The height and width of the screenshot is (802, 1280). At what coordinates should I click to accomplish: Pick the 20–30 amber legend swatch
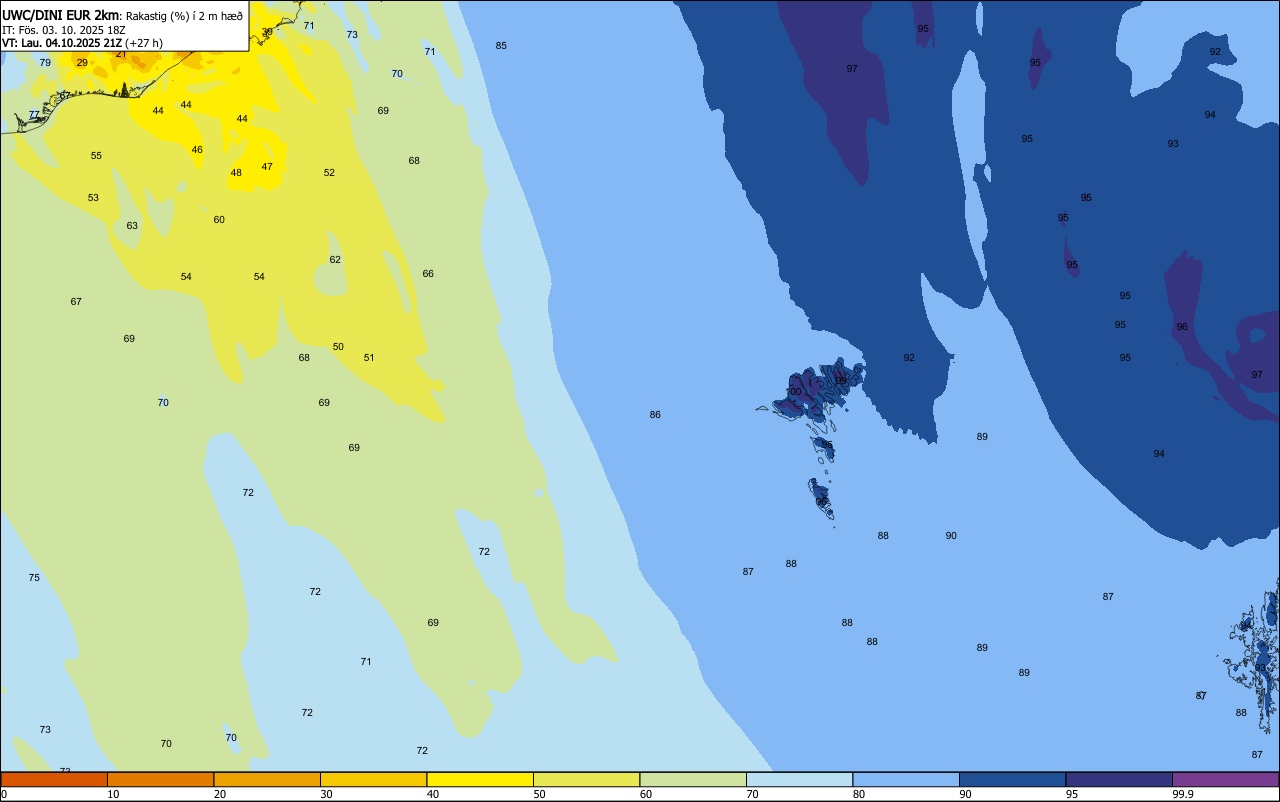(x=267, y=779)
